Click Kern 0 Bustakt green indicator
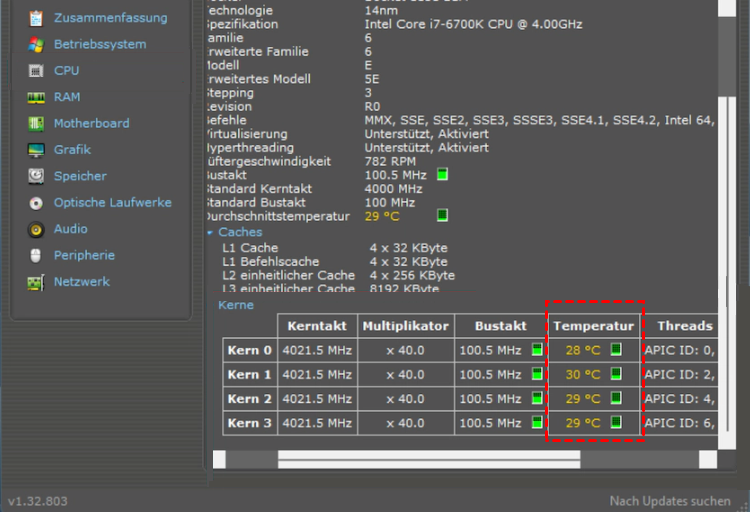Image resolution: width=750 pixels, height=512 pixels. (x=537, y=350)
